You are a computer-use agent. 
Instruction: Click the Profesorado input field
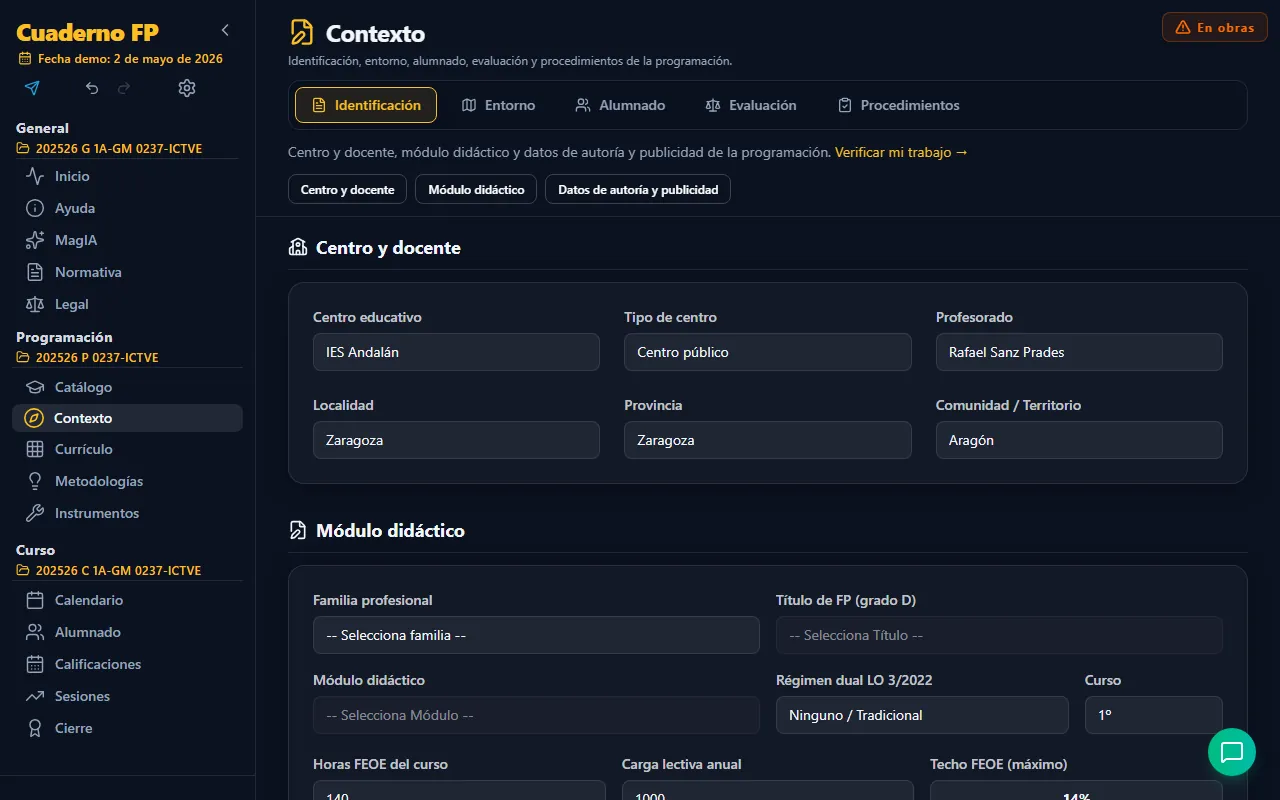point(1079,352)
